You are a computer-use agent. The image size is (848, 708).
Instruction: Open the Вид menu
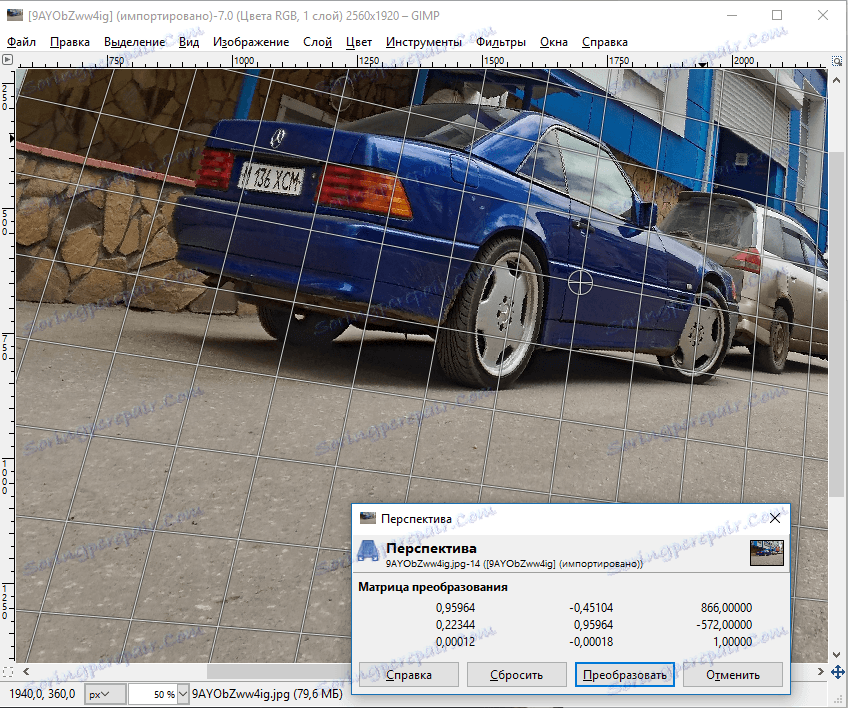(x=189, y=42)
